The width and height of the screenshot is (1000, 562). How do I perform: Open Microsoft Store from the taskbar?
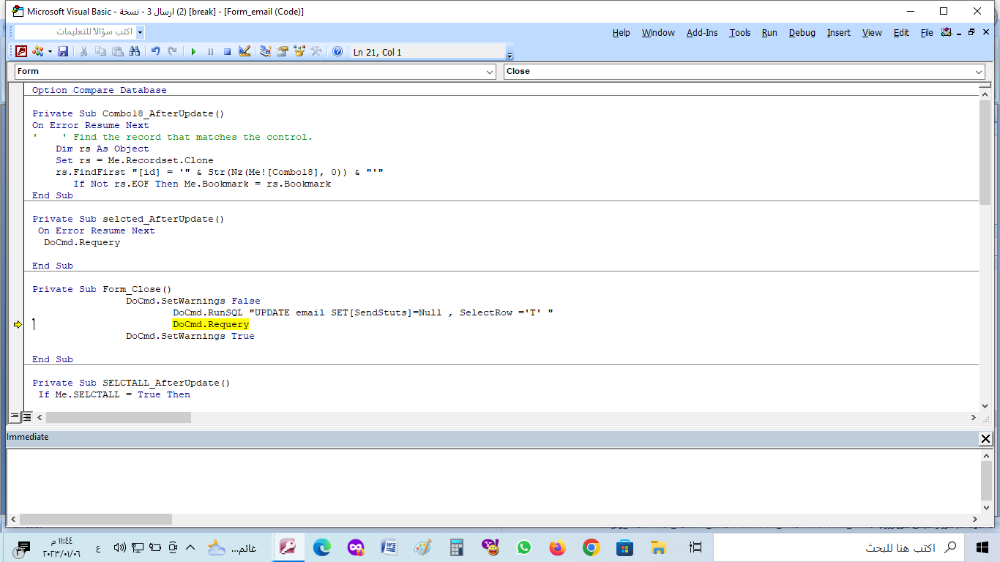[x=624, y=547]
